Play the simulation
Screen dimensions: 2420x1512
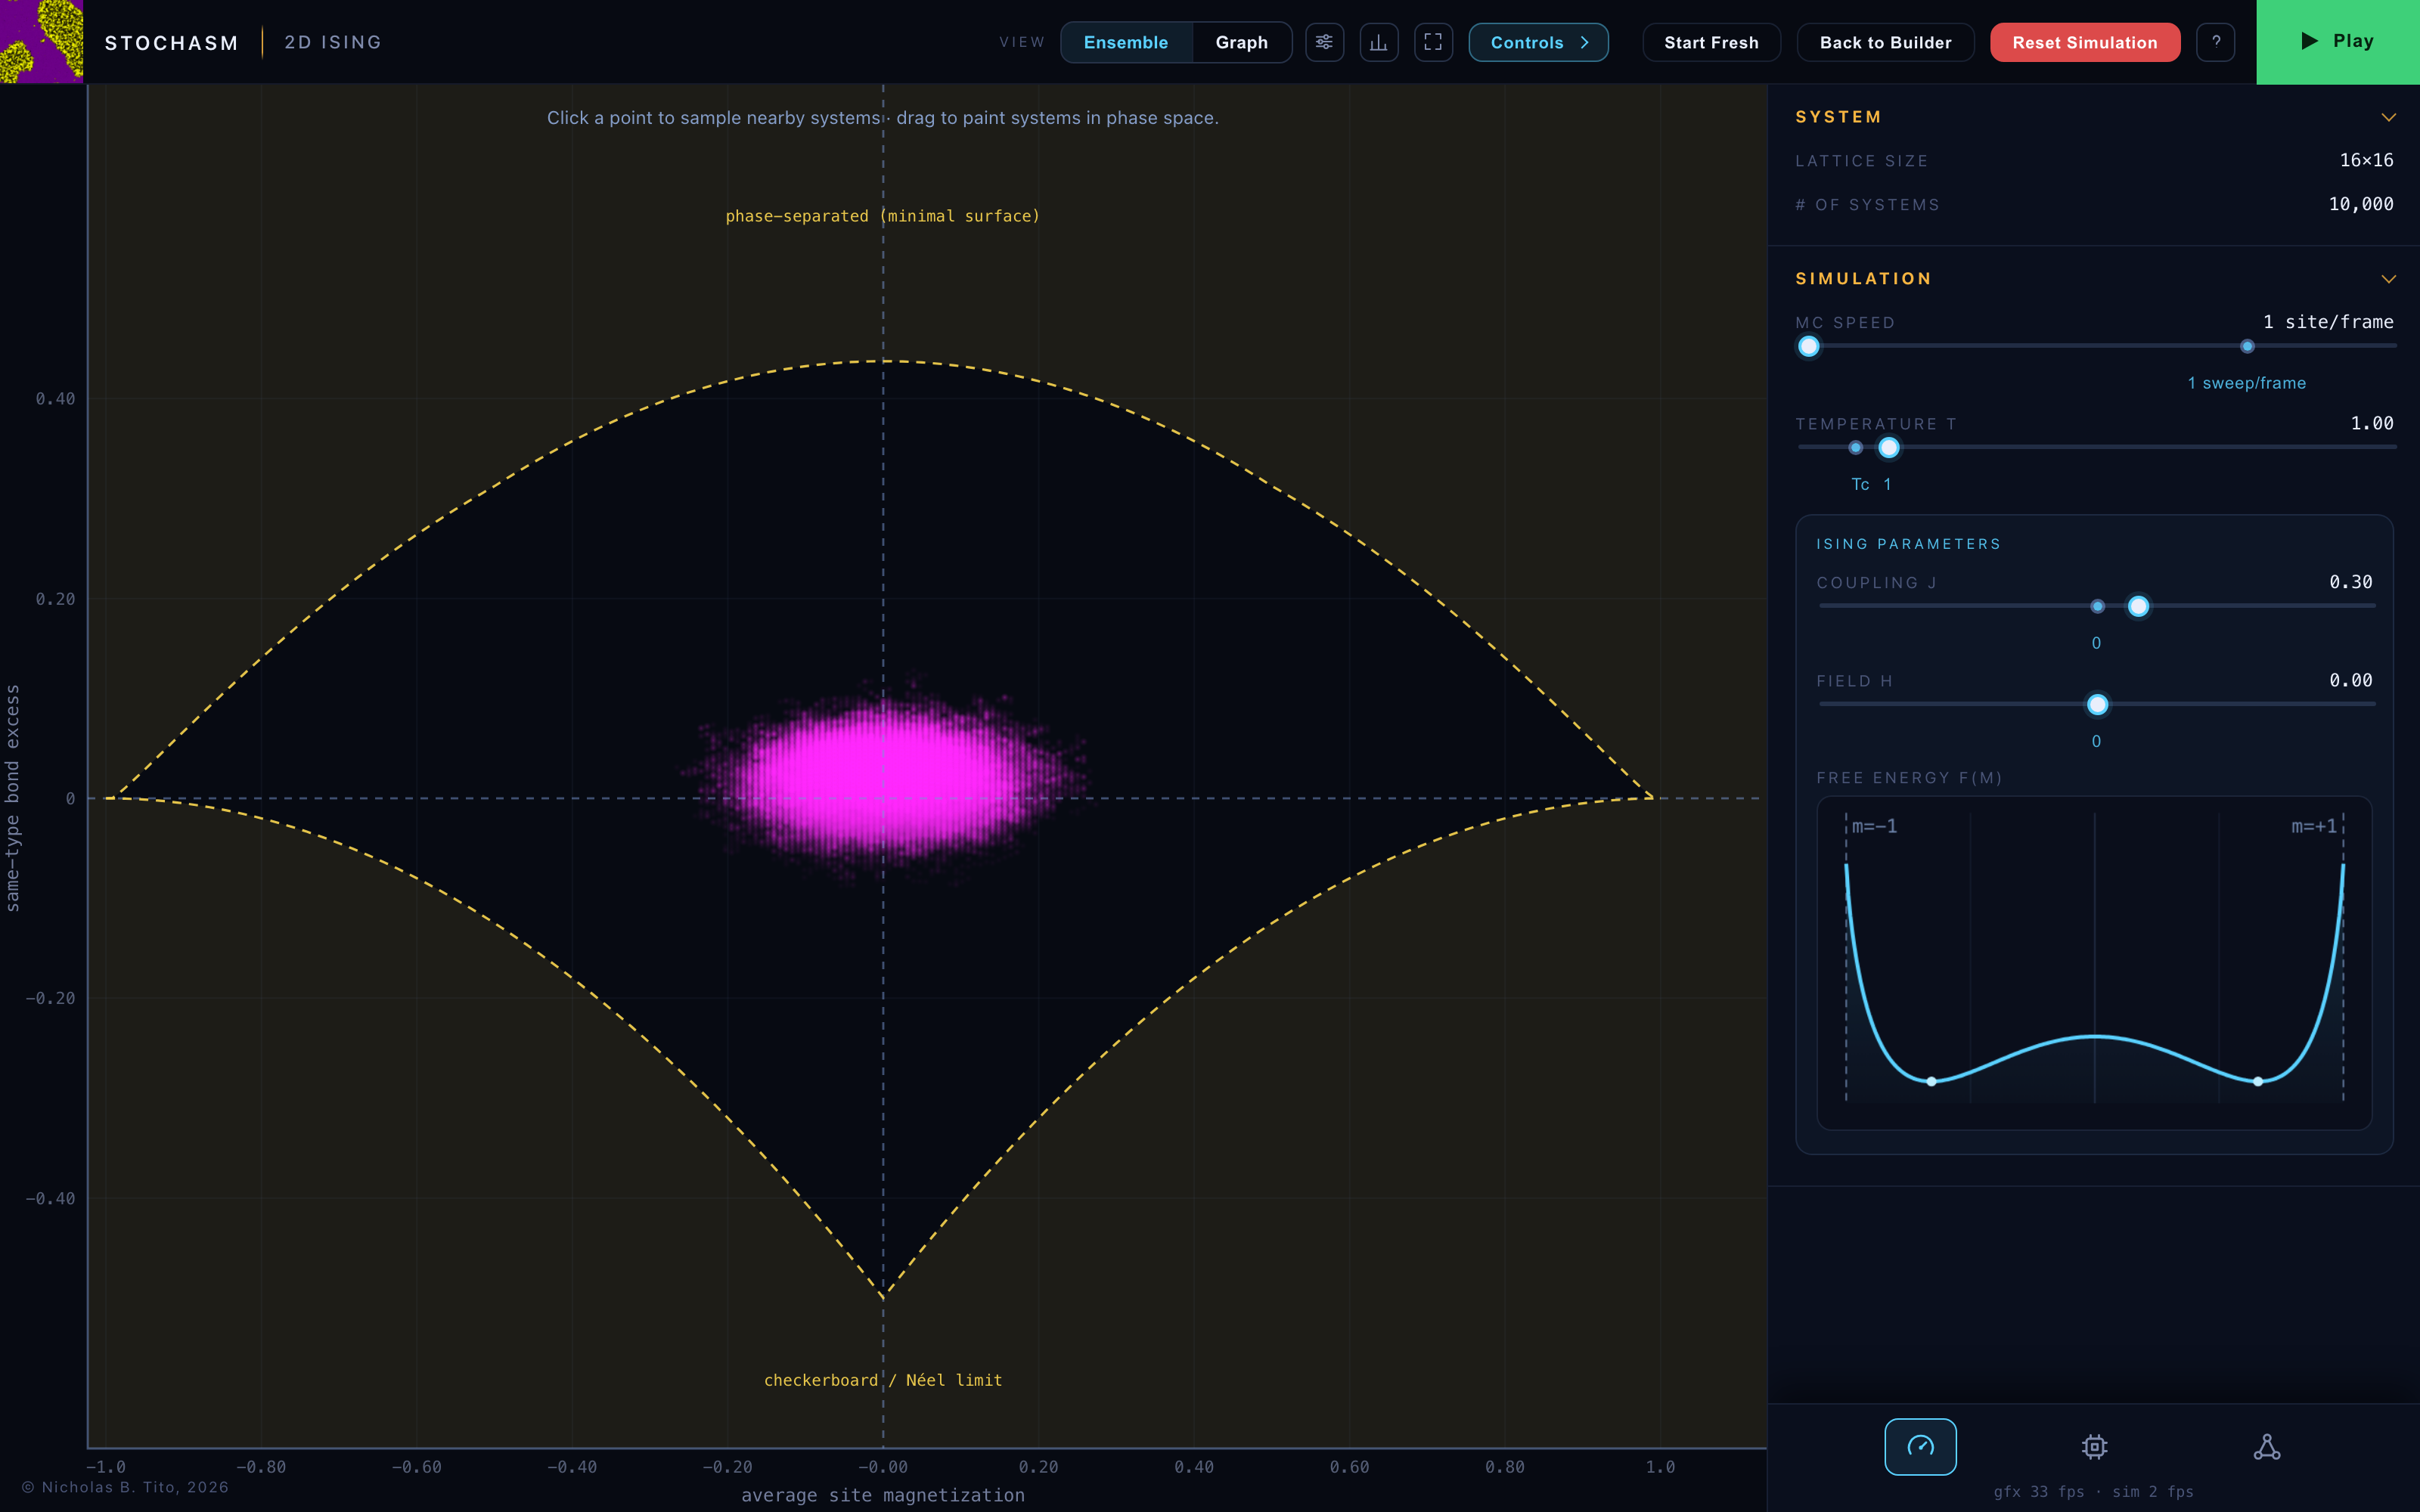2338,42
